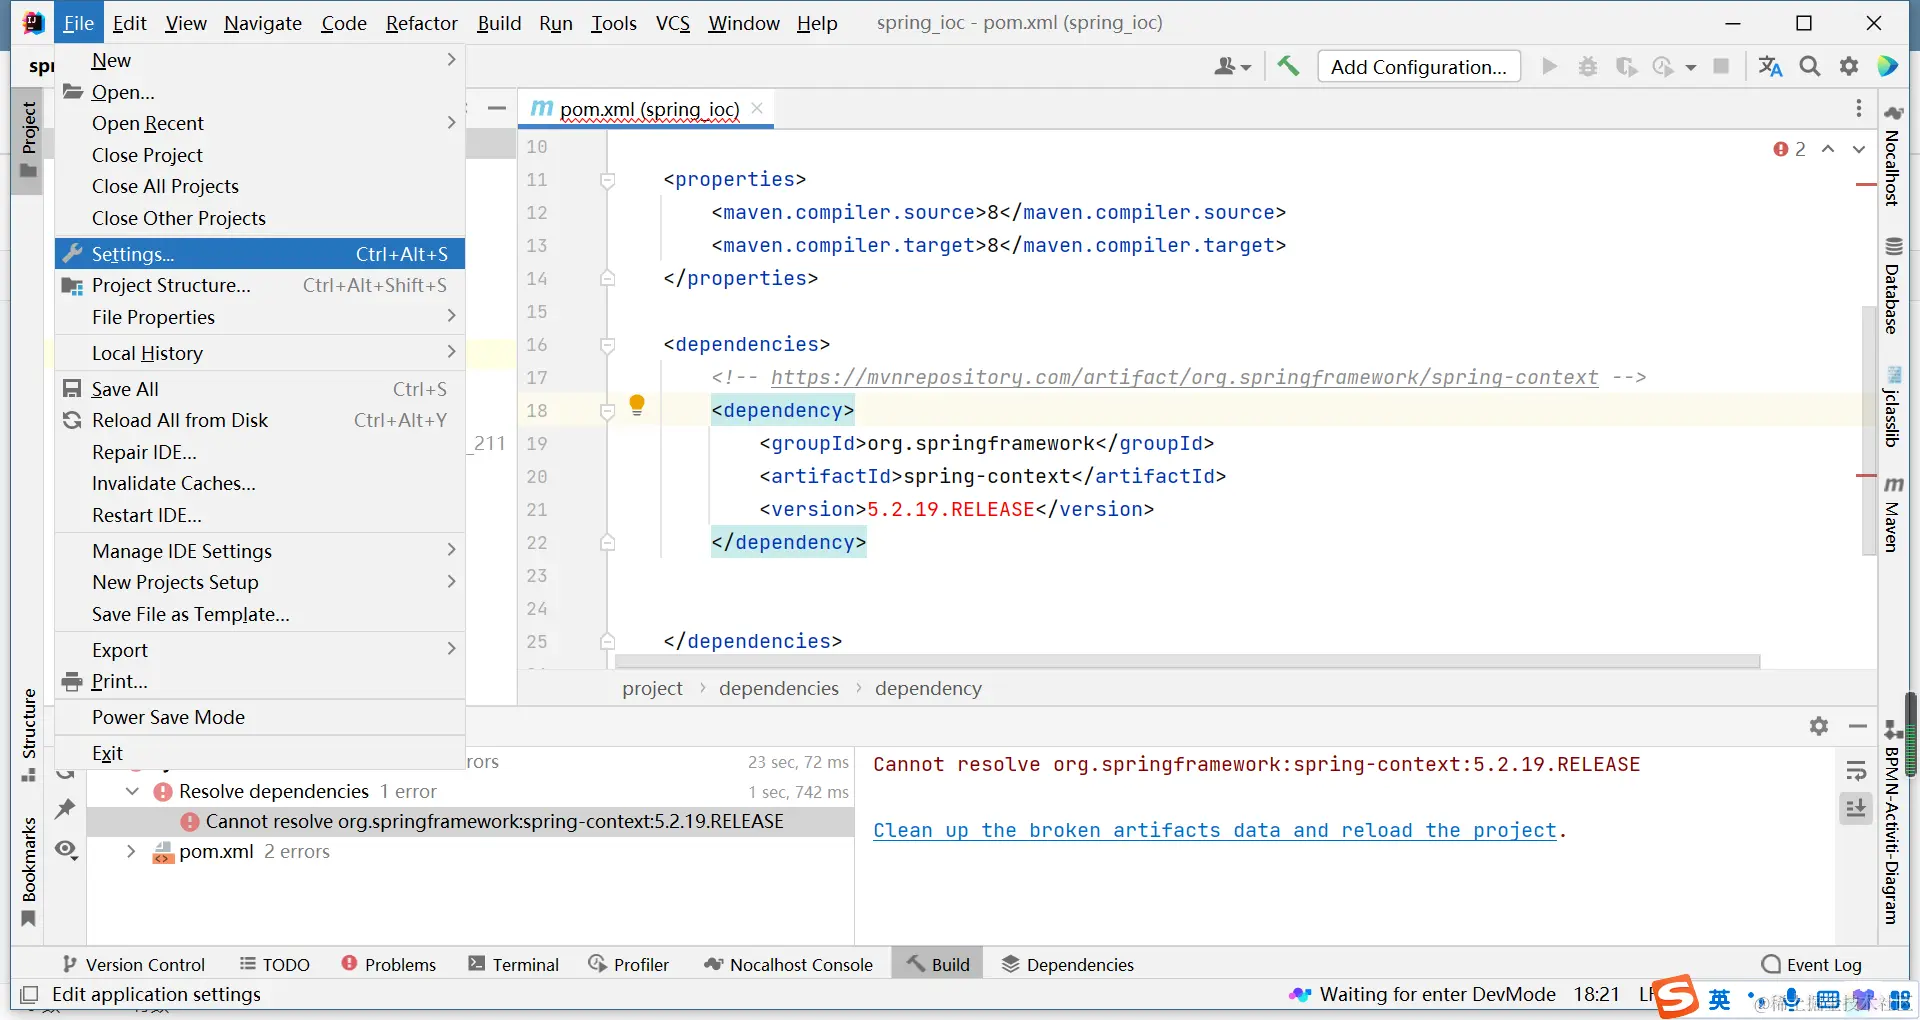Click the Search Everywhere magnifier icon
Viewport: 1920px width, 1020px height.
1810,66
